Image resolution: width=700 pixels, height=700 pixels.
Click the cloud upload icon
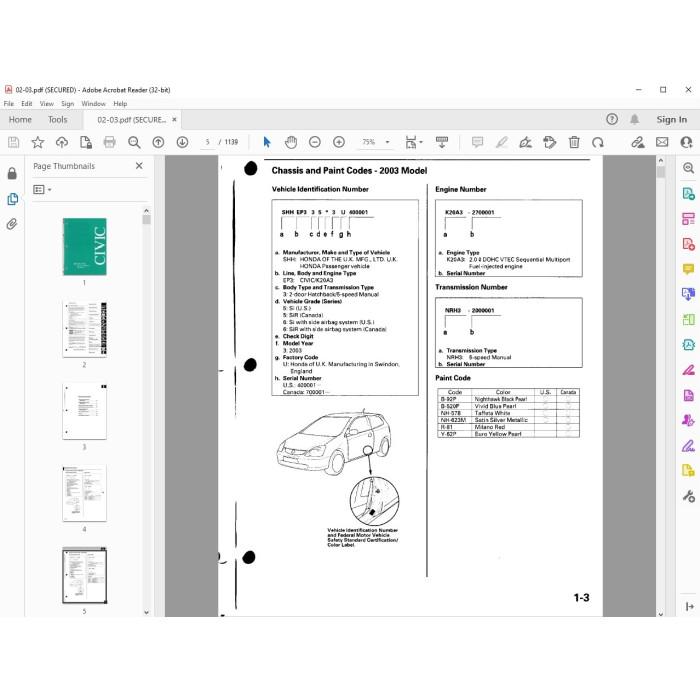tap(62, 142)
